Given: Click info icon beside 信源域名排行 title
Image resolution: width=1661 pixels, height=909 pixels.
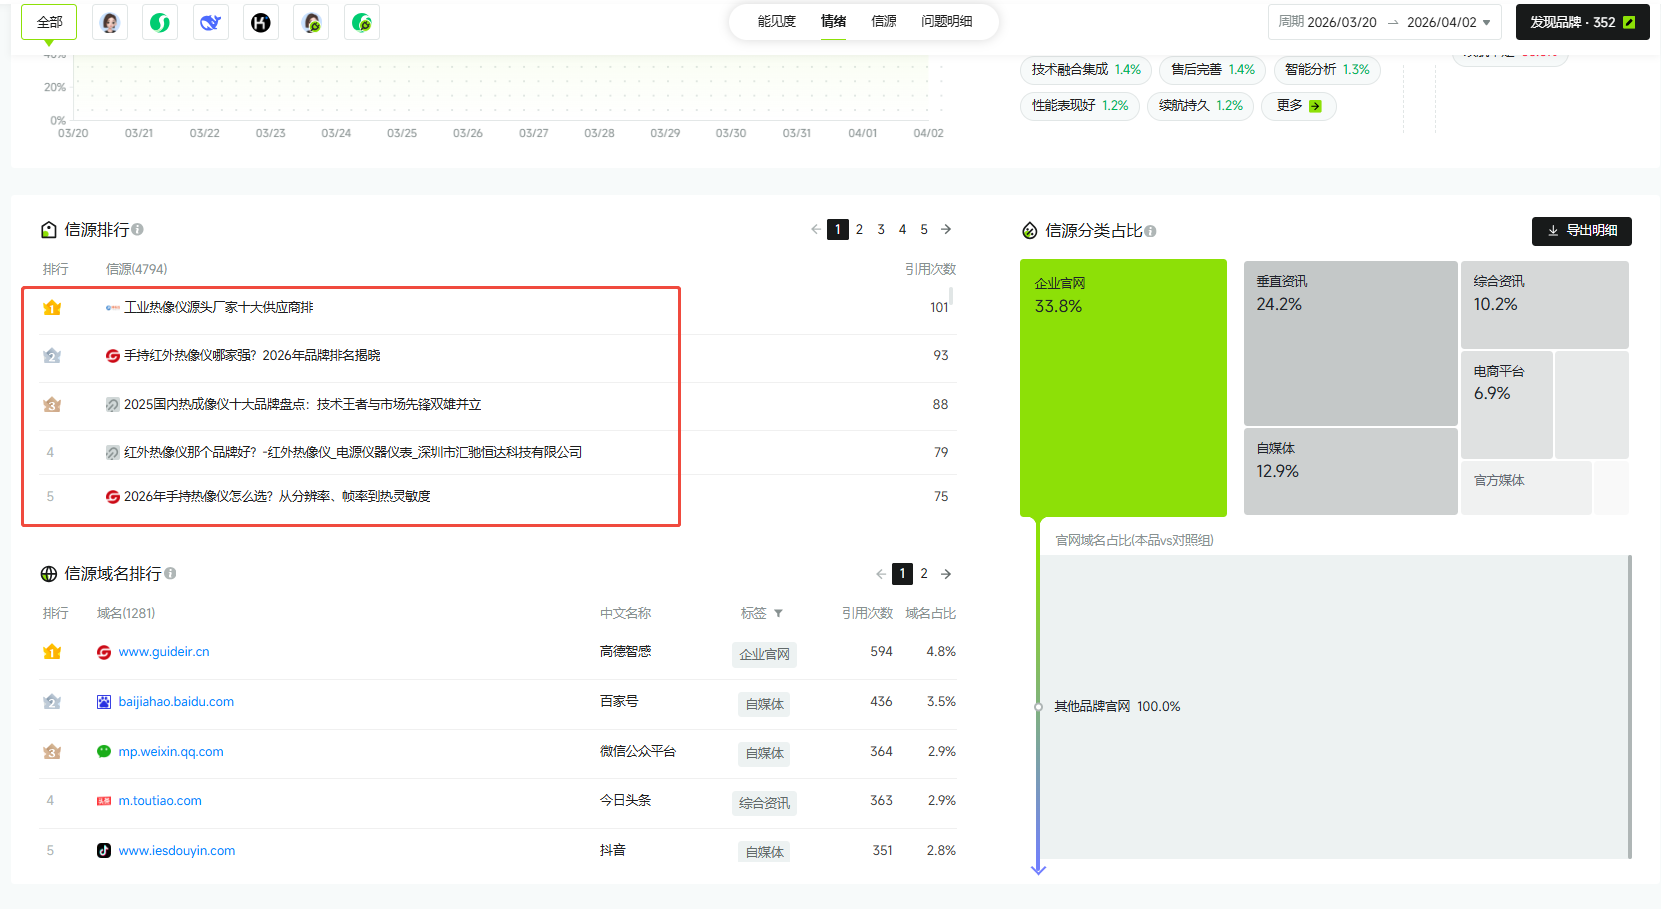Looking at the screenshot, I should [x=171, y=574].
